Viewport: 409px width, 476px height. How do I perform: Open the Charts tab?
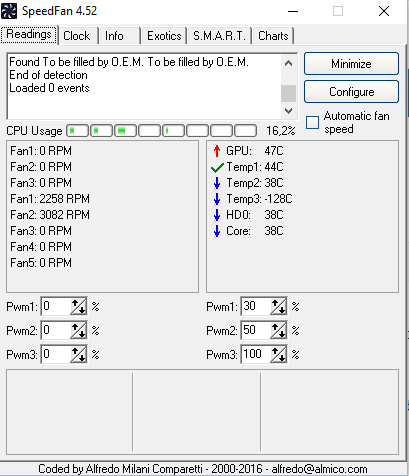pos(273,36)
